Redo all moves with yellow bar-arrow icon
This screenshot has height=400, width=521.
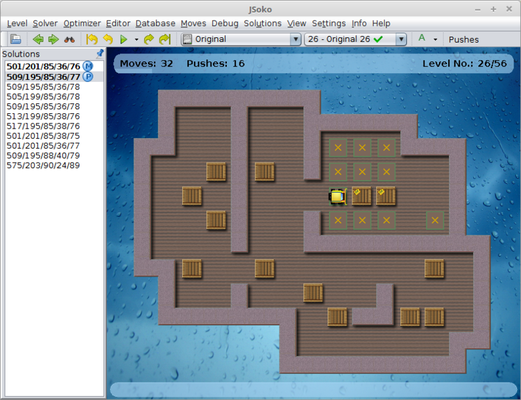pos(165,39)
